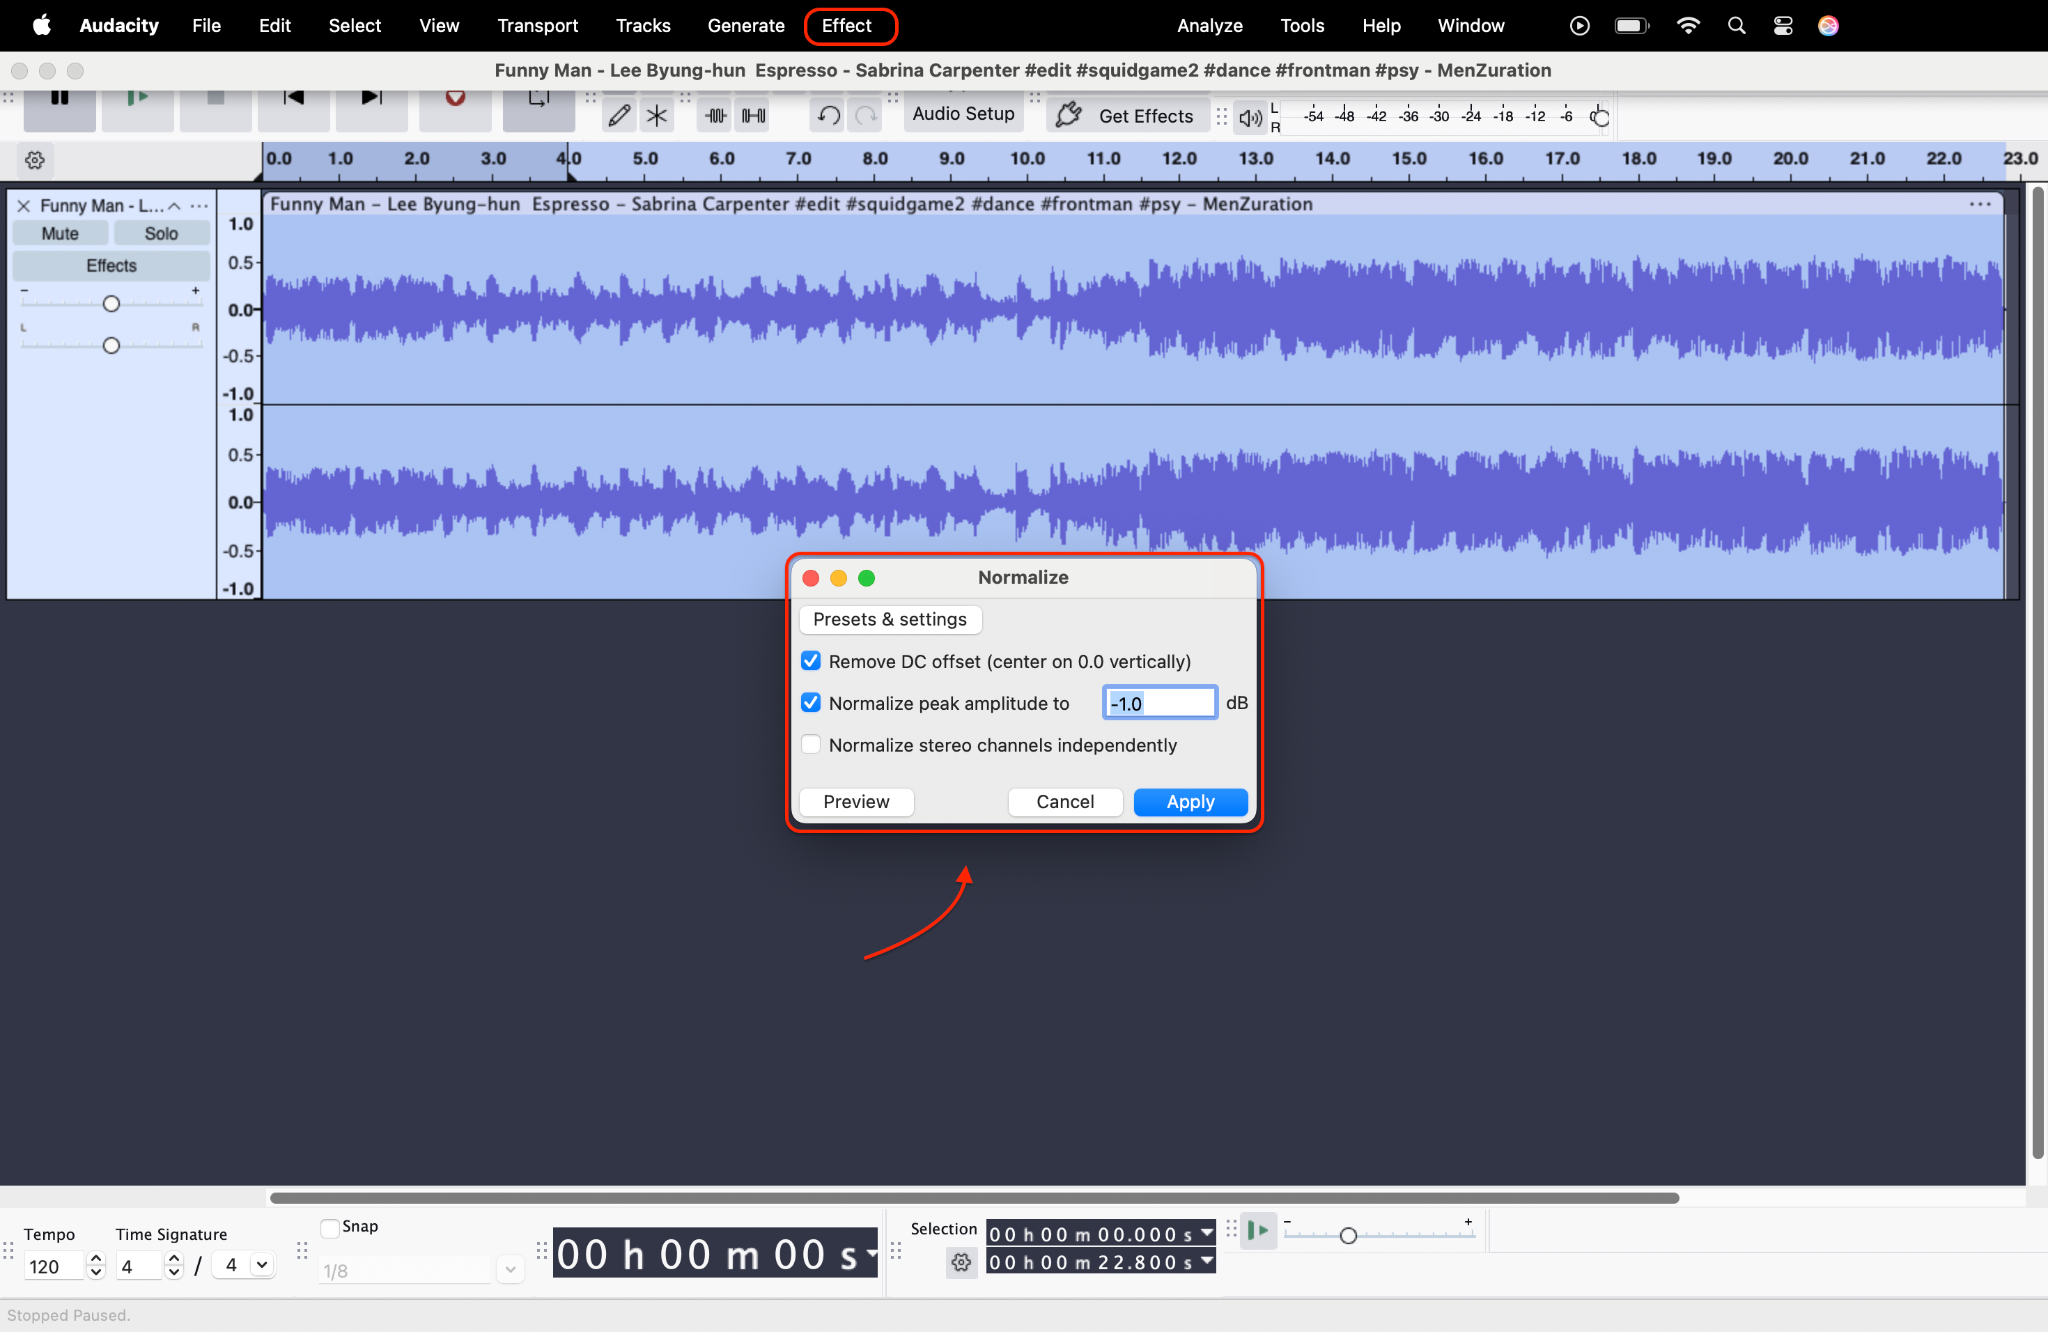Click Apply in the Normalize dialog
2048x1332 pixels.
(x=1190, y=802)
